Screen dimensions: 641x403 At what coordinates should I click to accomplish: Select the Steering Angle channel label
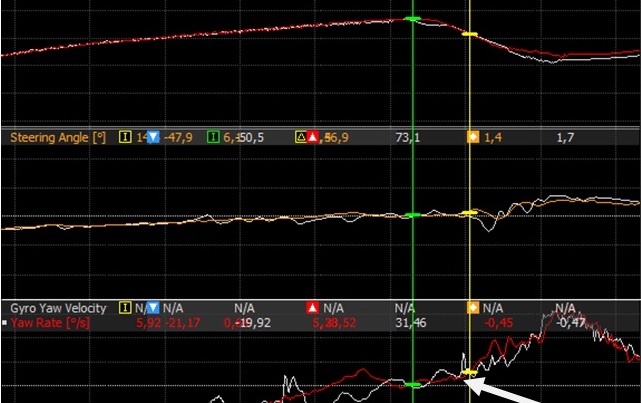58,137
